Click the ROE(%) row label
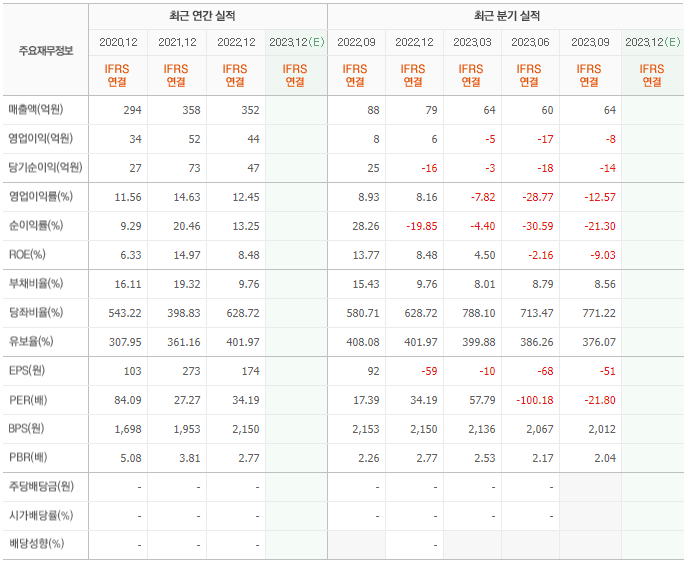Screen dimensions: 694x564 tap(27, 255)
